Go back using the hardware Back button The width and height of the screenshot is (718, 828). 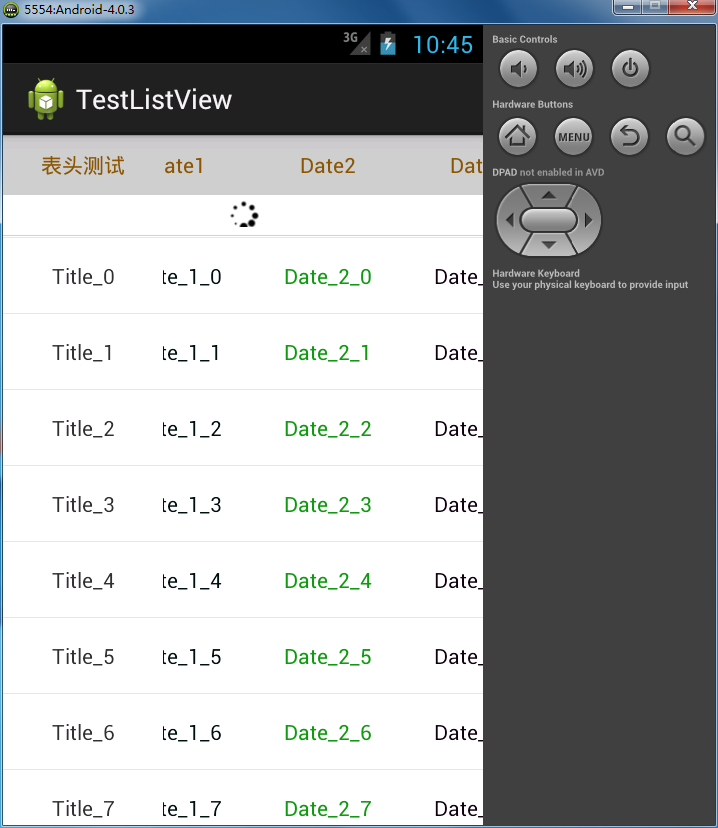(629, 137)
